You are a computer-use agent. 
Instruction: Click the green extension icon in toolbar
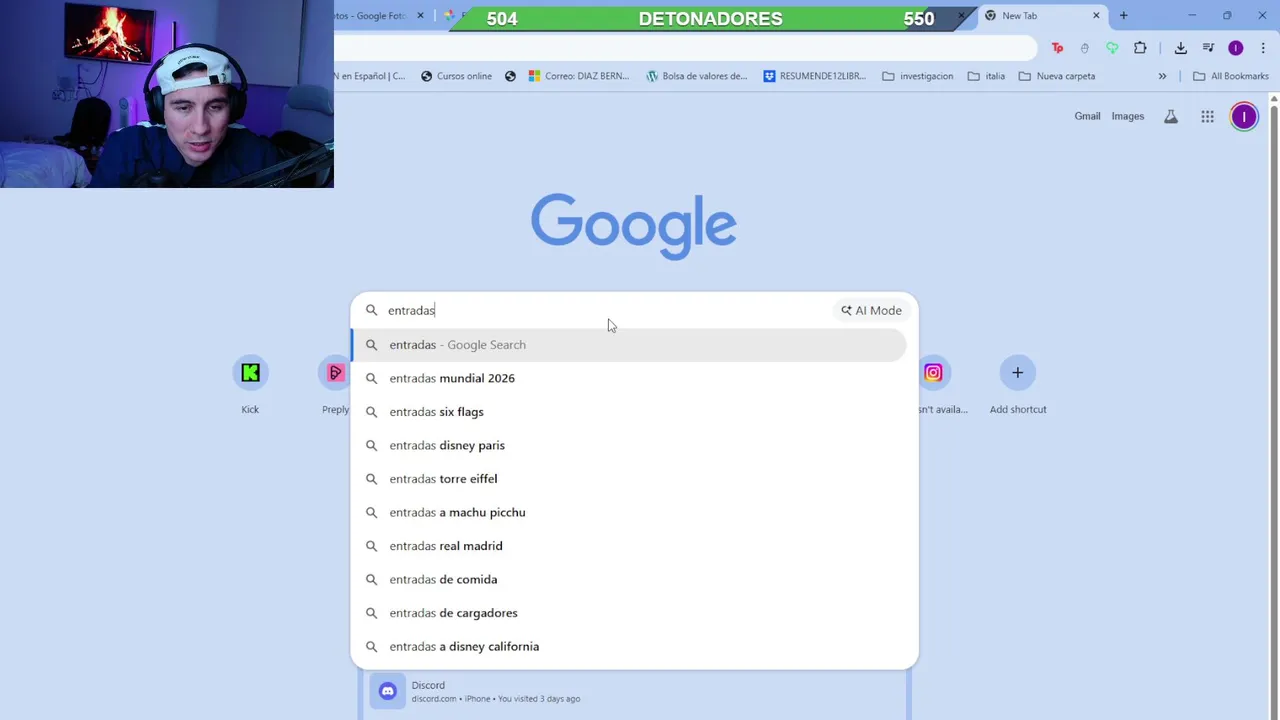1112,48
